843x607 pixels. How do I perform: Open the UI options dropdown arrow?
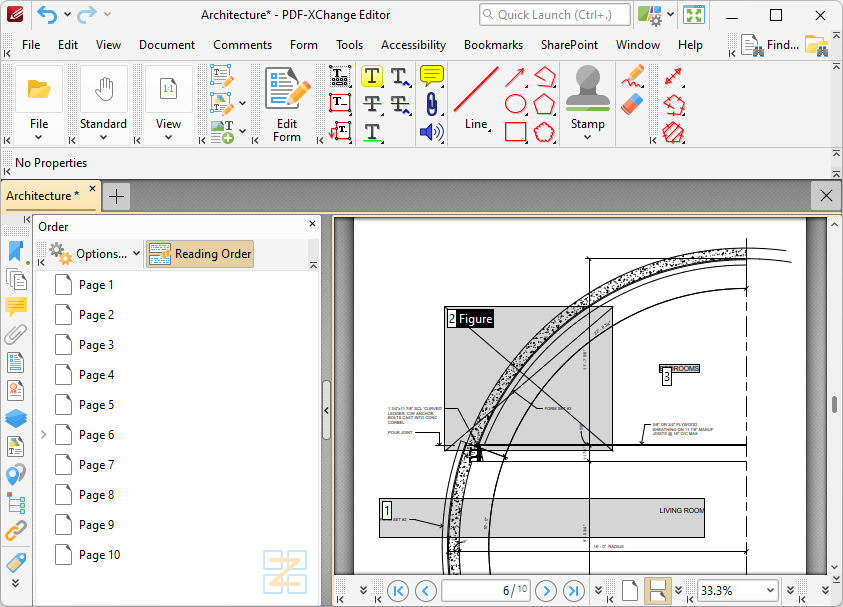pos(670,14)
